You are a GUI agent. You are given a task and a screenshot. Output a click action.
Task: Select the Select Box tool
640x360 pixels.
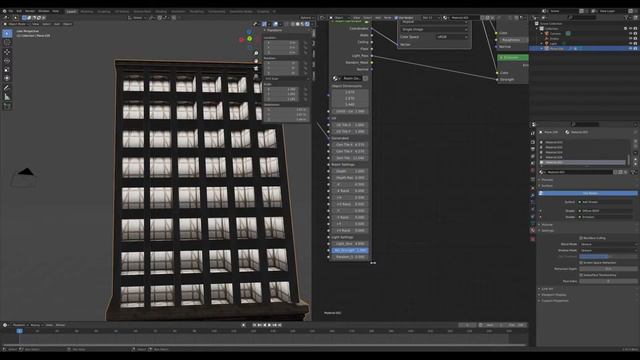[x=7, y=33]
